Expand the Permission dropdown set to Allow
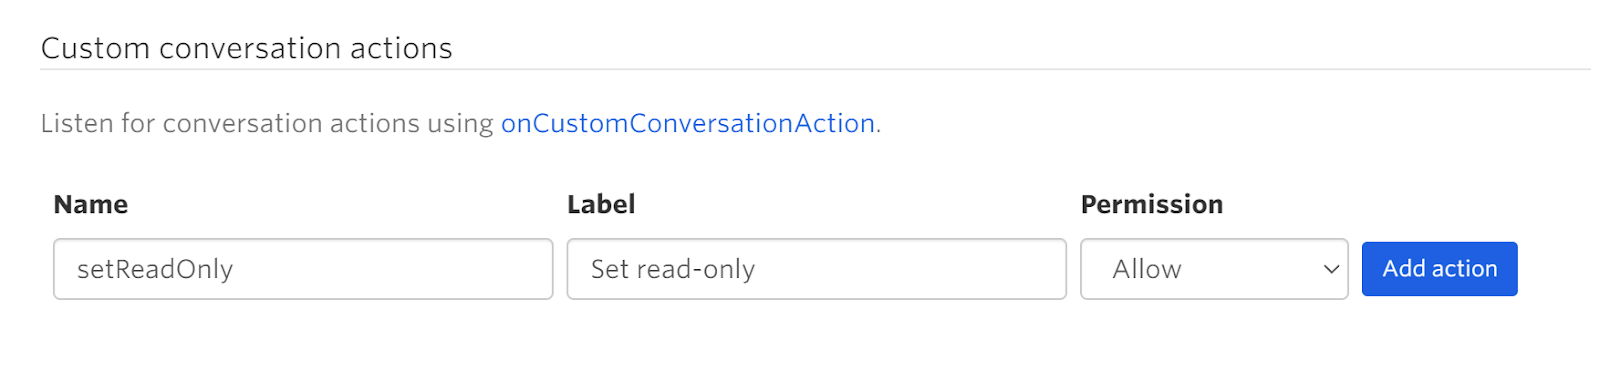Screen dimensions: 1600x372 pos(1214,269)
